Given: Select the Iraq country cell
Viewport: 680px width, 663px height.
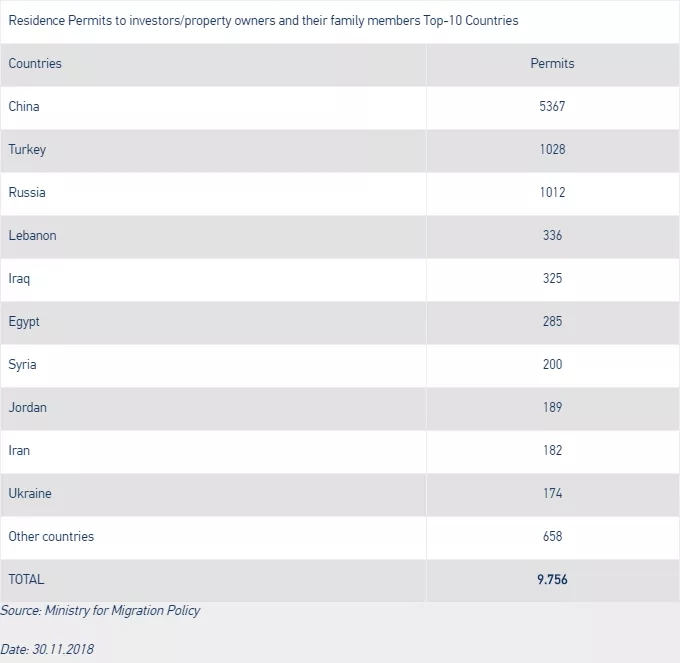Looking at the screenshot, I should [19, 278].
